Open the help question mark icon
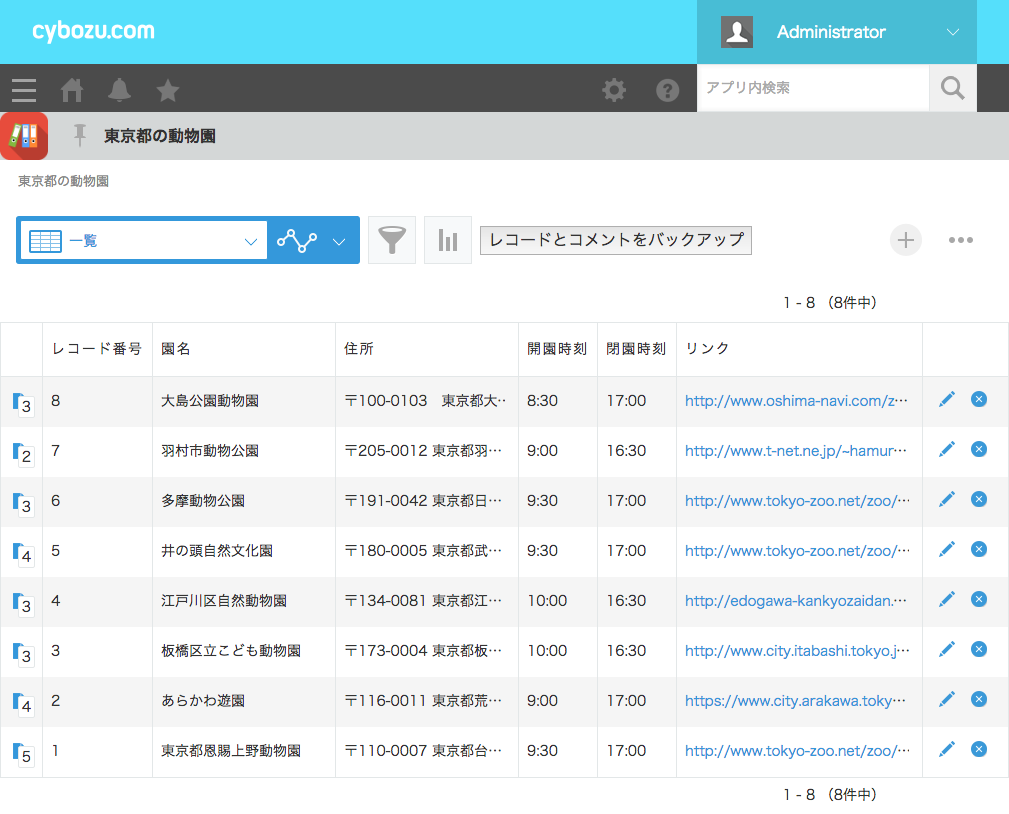This screenshot has height=814, width=1009. (x=667, y=90)
